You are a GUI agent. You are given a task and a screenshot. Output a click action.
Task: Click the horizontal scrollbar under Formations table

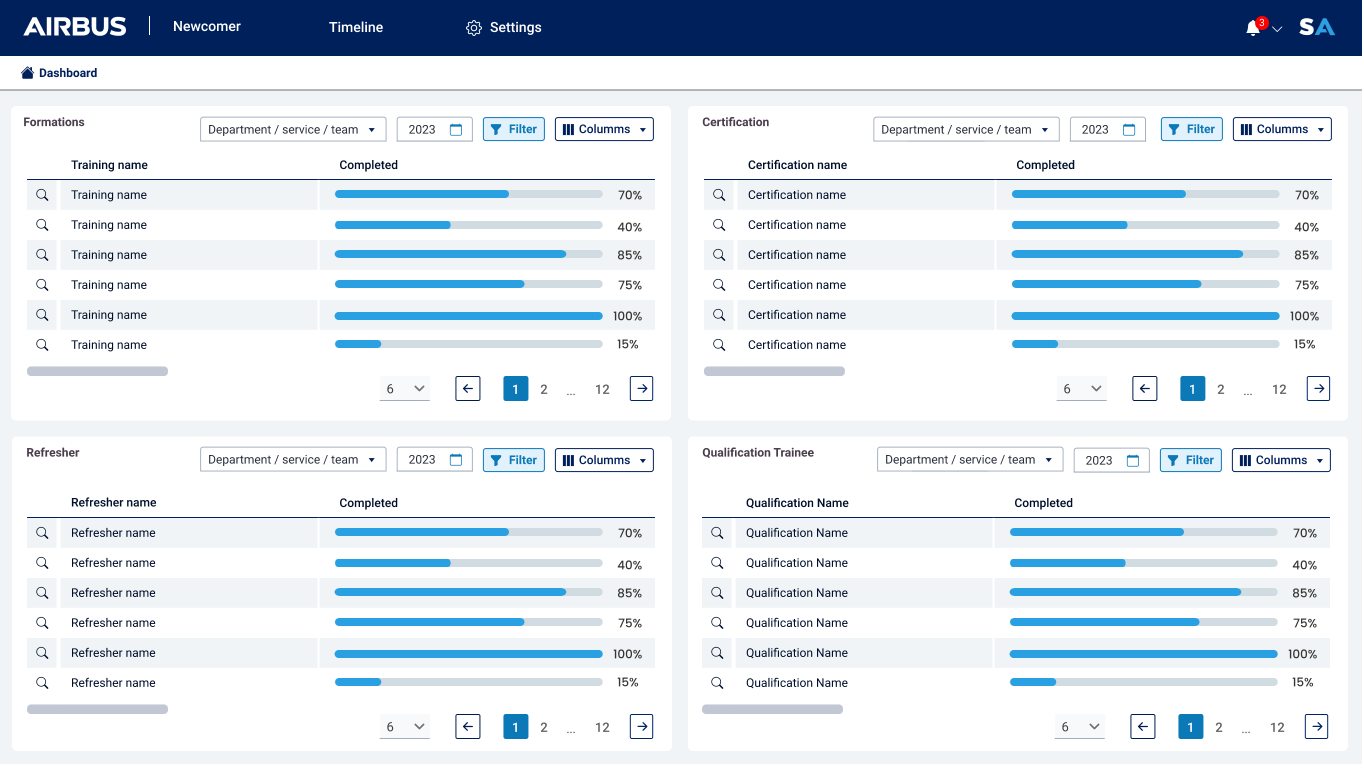pyautogui.click(x=97, y=371)
